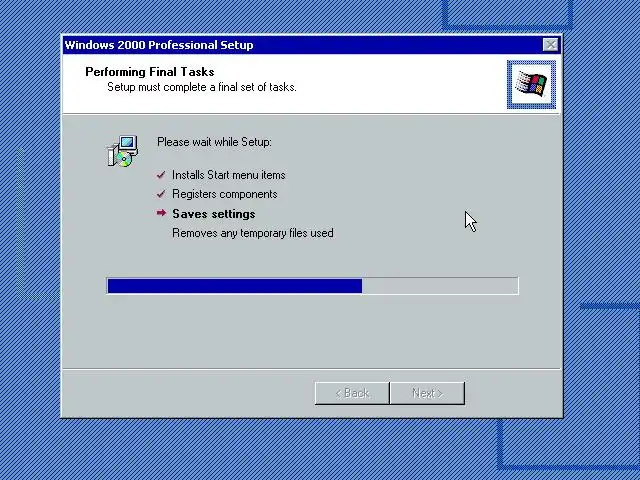Click the 'Please wait while Setup:' text
Viewport: 640px width, 480px height.
coord(214,142)
